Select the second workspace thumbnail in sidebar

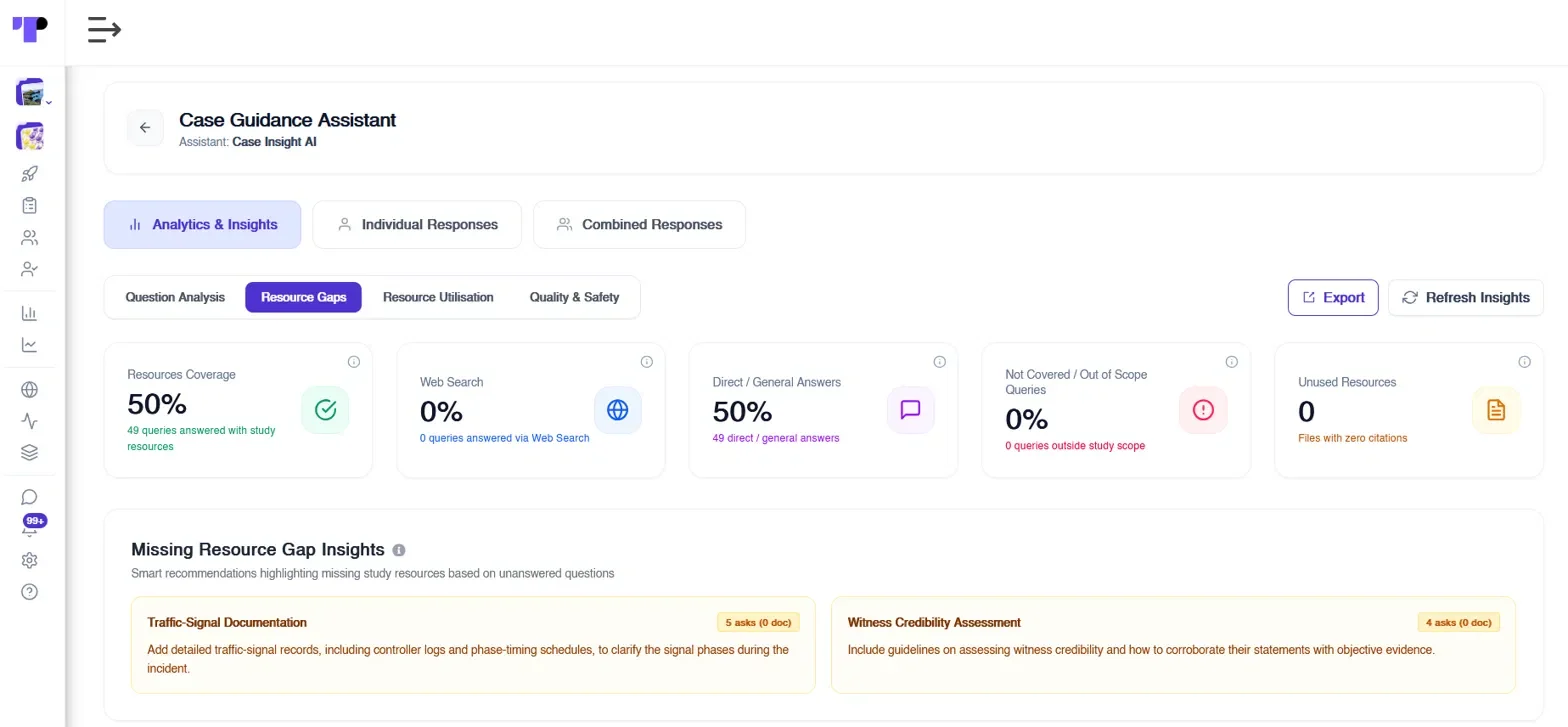coord(30,136)
